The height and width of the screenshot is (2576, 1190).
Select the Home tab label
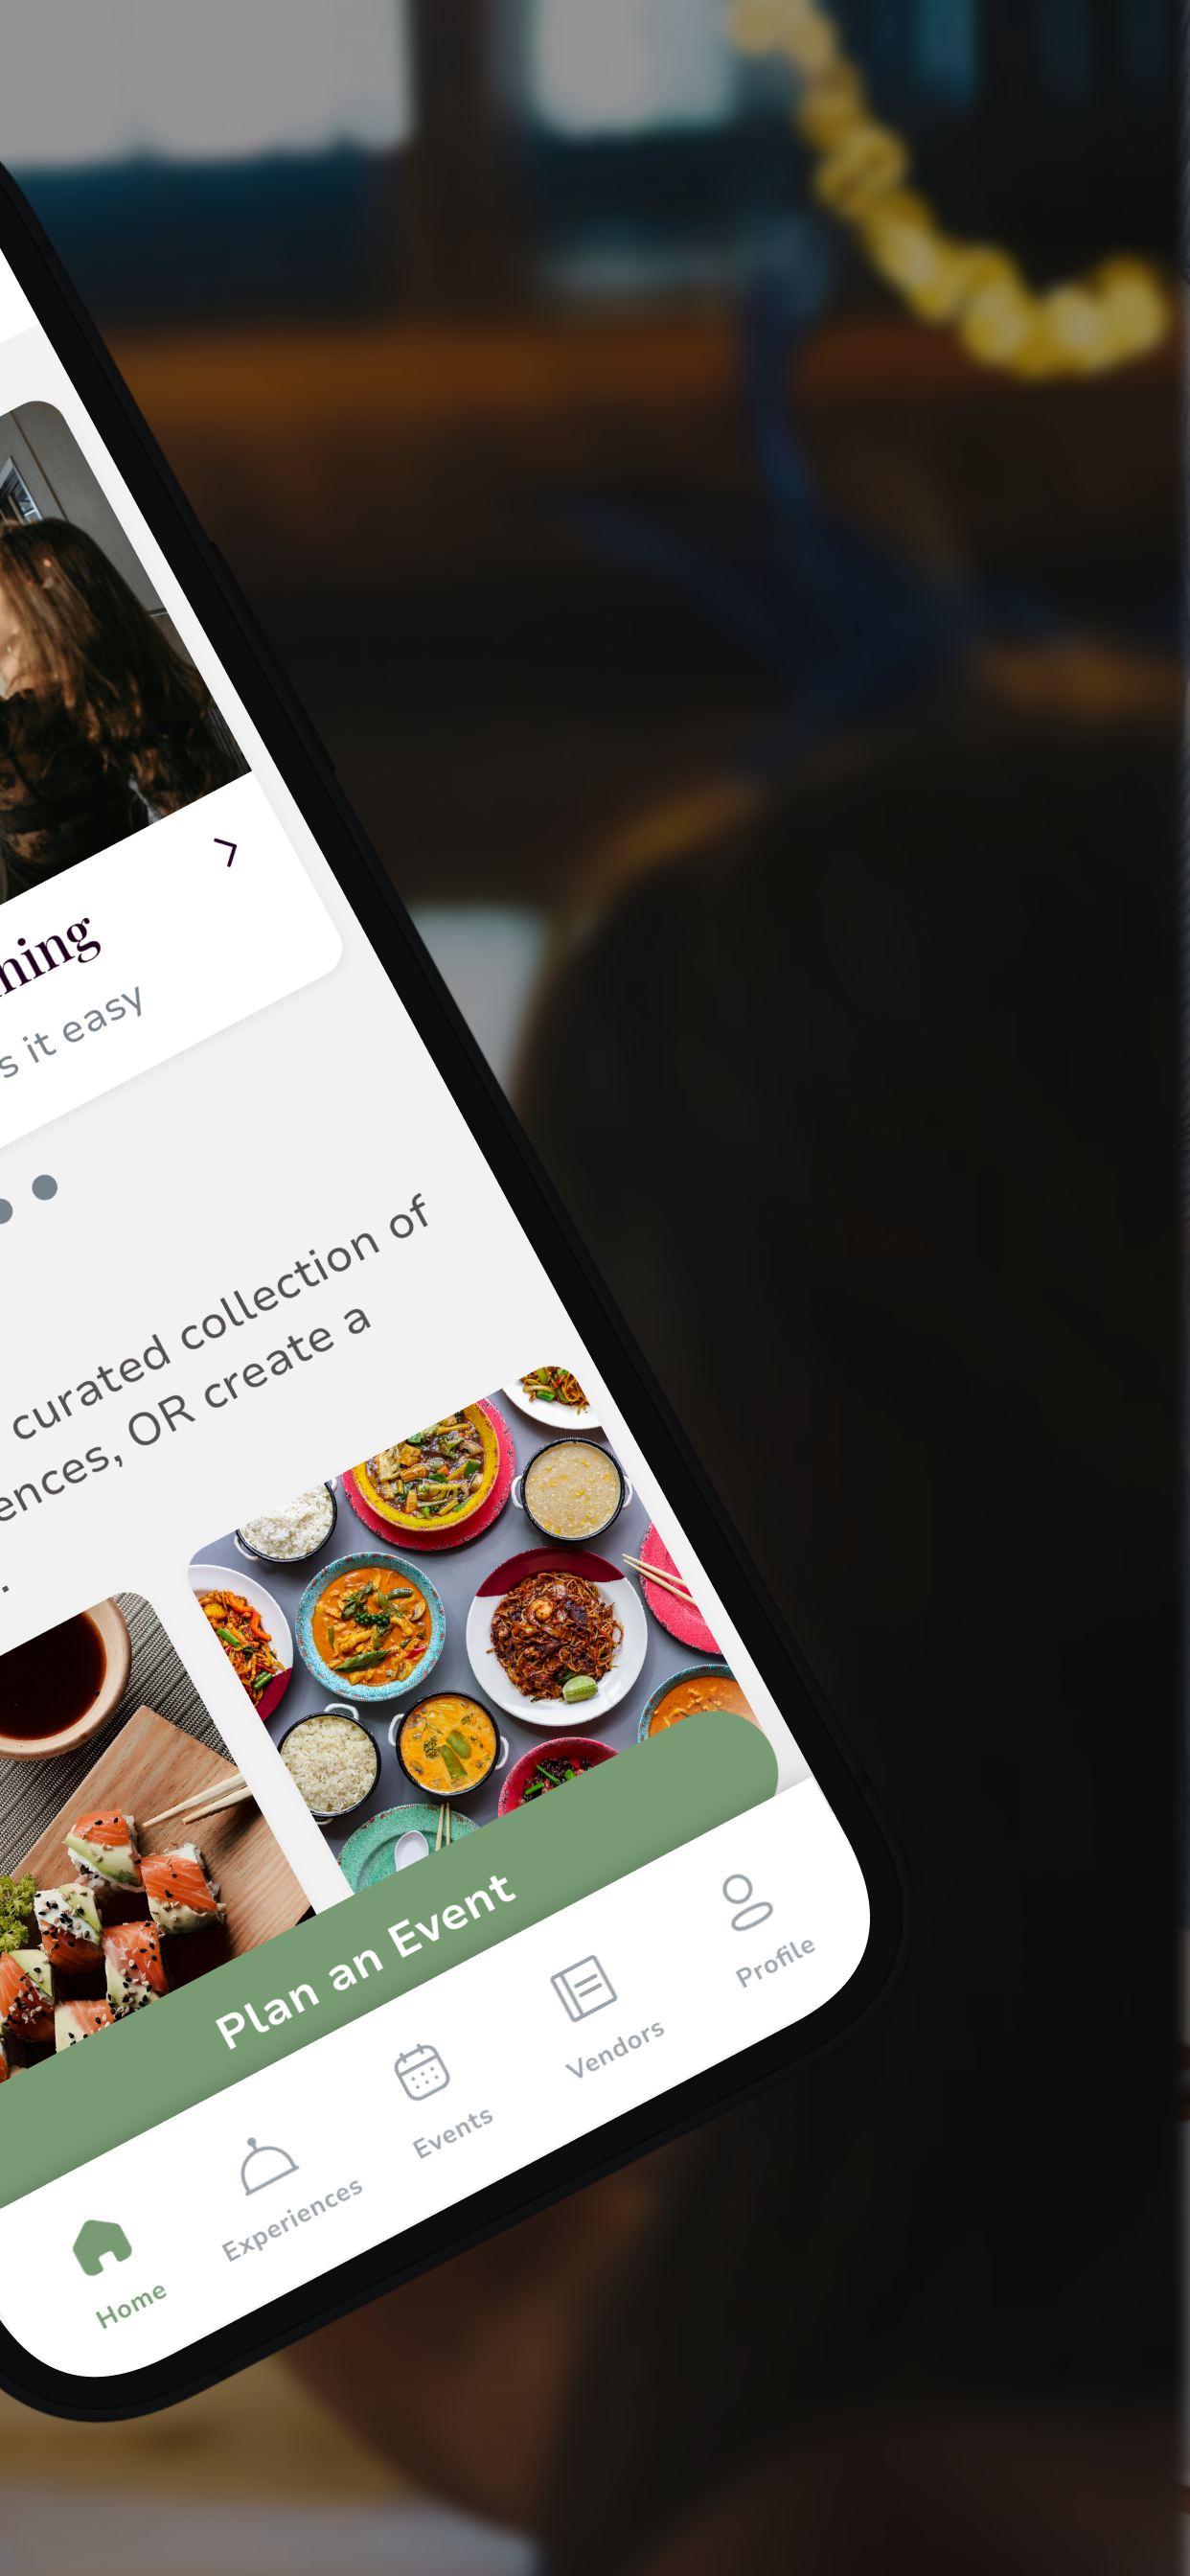(131, 2305)
